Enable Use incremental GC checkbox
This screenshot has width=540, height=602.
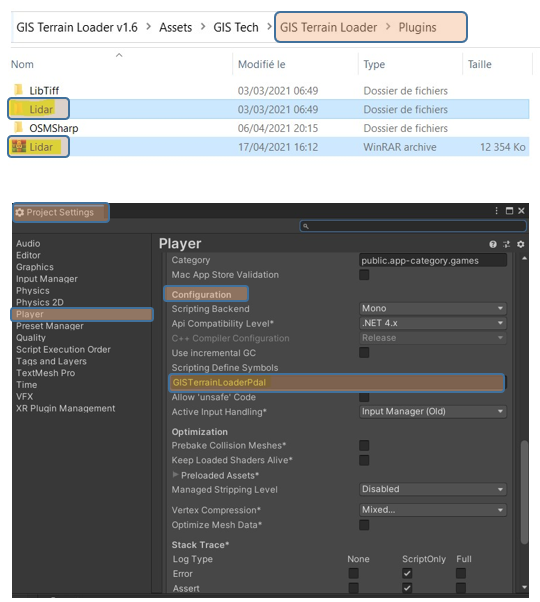pyautogui.click(x=364, y=352)
